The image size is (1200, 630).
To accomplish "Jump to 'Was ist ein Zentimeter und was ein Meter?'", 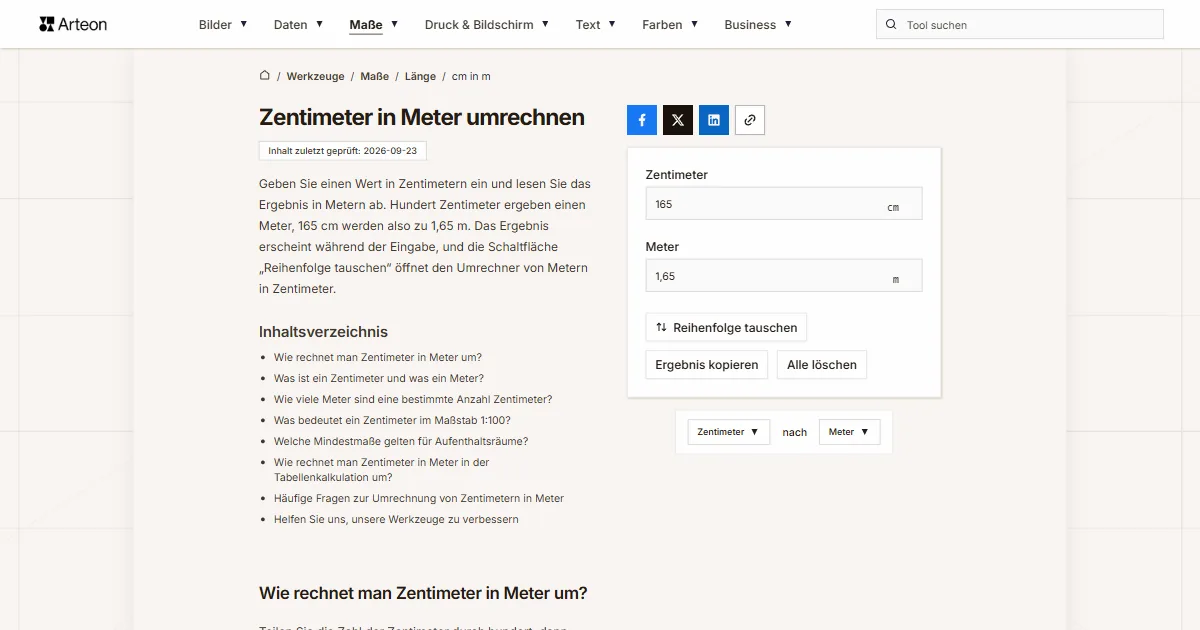I will coord(379,378).
